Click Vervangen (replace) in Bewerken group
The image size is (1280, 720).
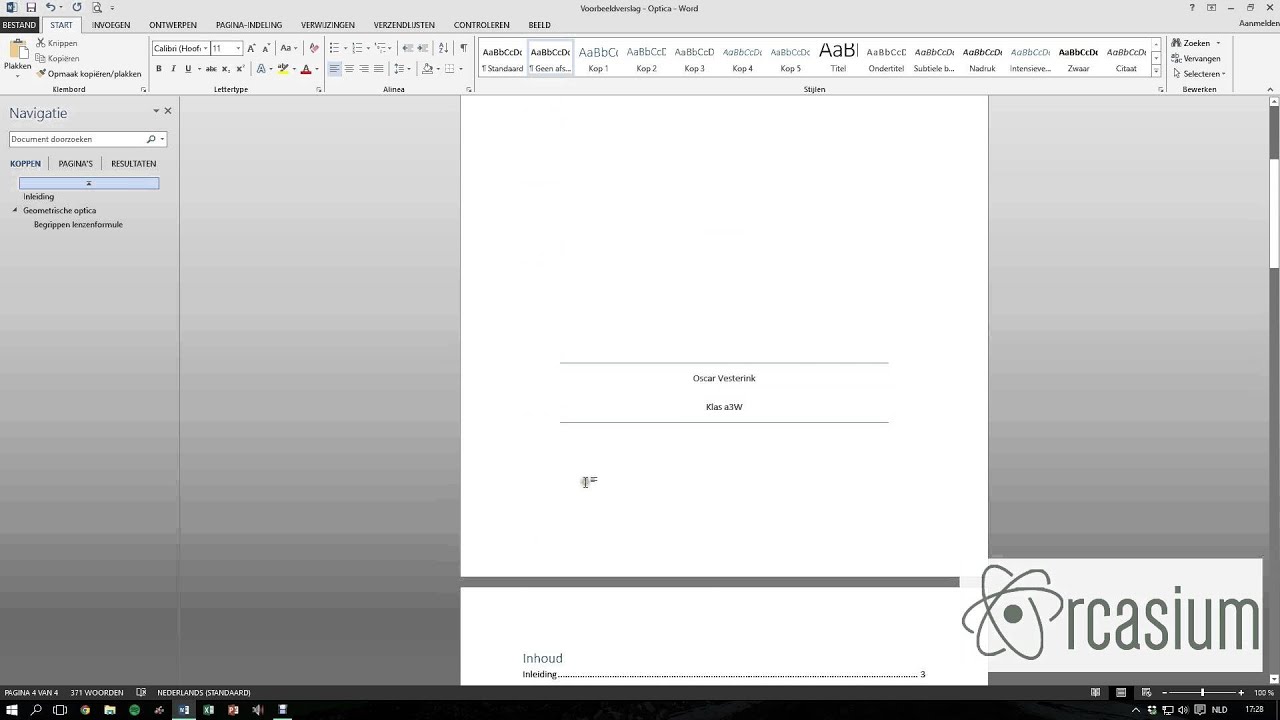click(x=1195, y=59)
